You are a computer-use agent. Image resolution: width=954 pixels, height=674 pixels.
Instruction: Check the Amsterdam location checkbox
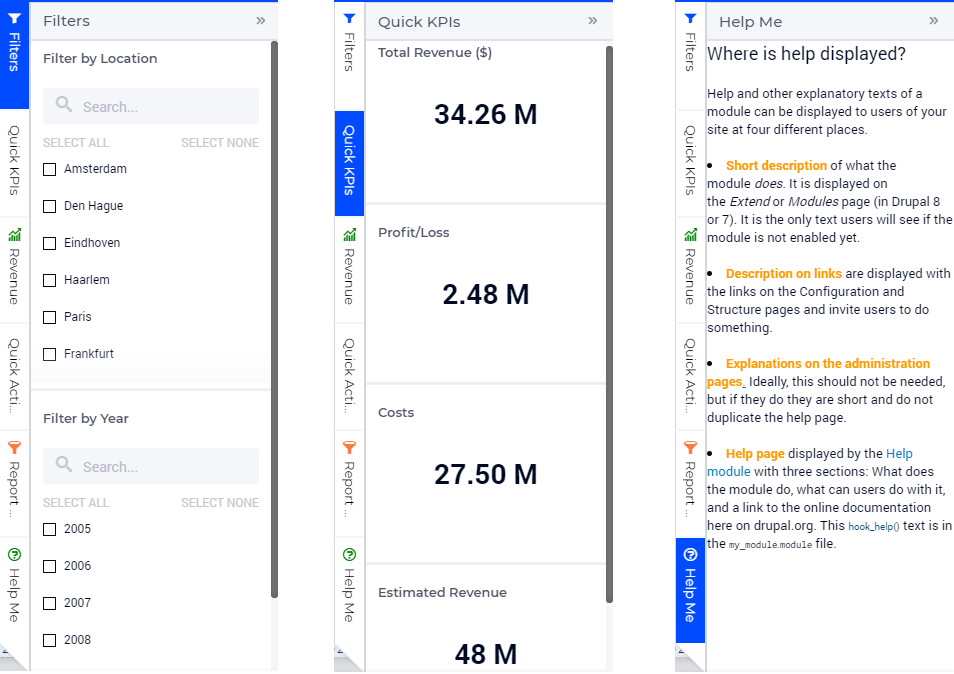coord(48,169)
